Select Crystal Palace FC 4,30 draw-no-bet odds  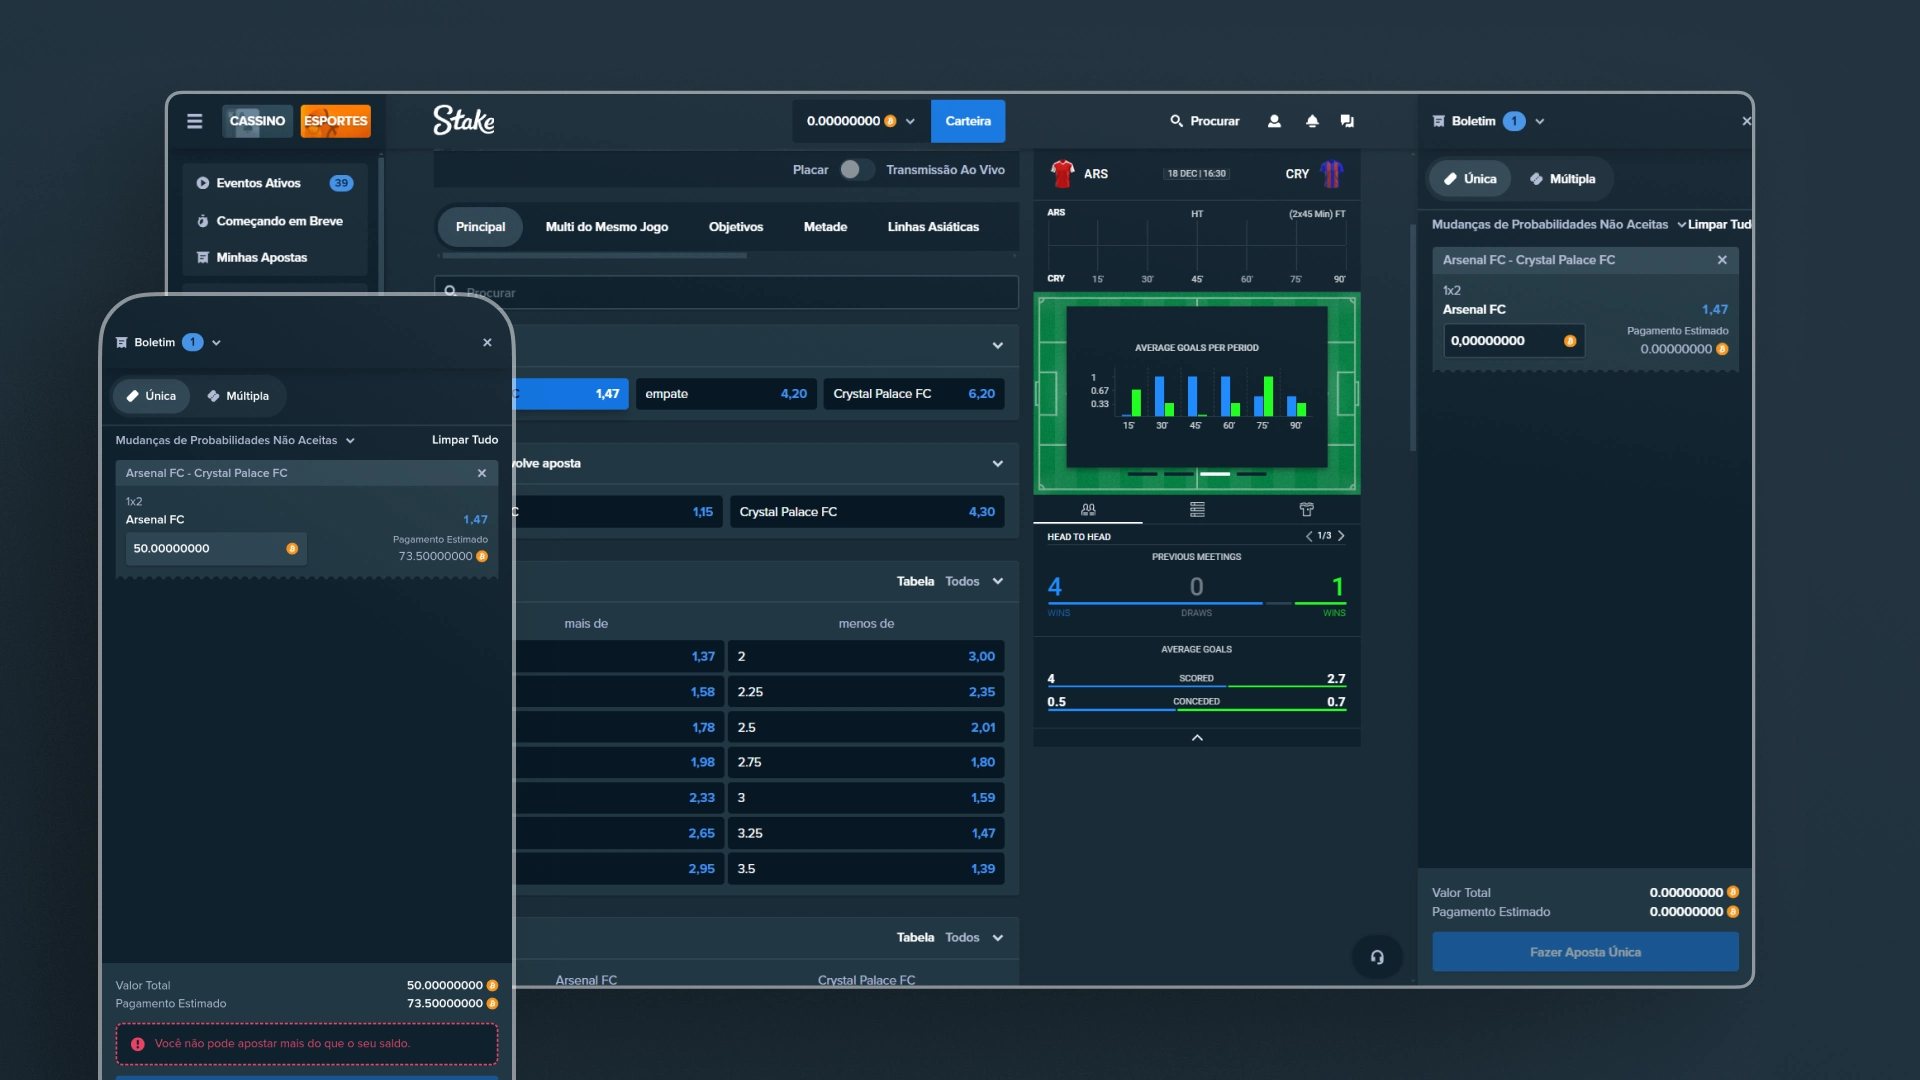(x=867, y=512)
